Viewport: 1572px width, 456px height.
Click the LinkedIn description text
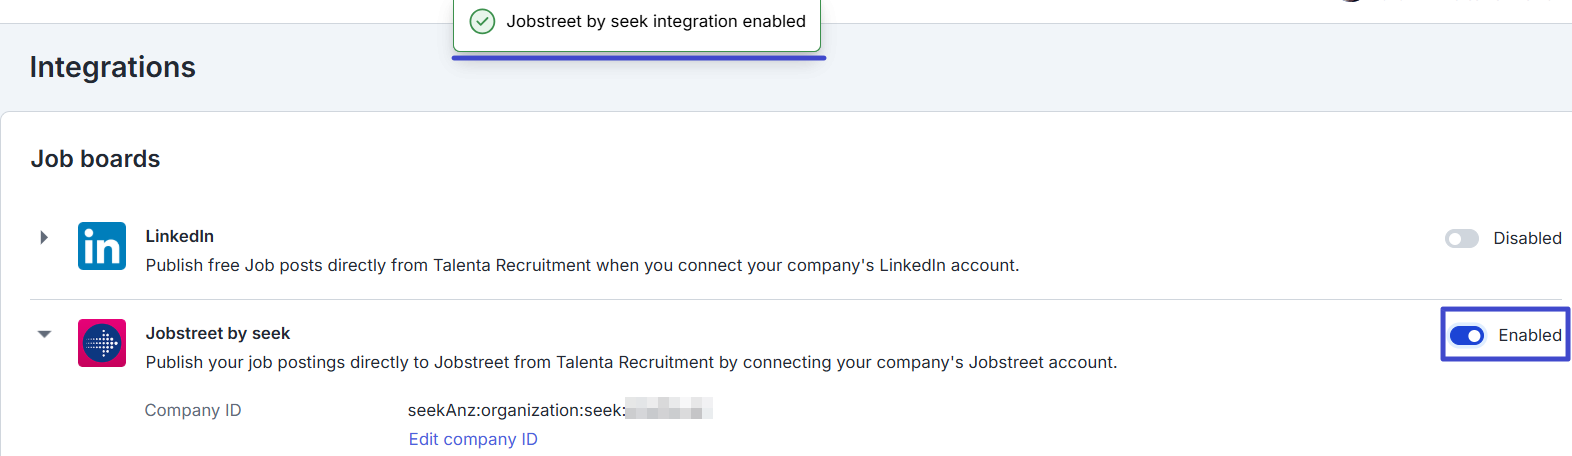pos(583,265)
